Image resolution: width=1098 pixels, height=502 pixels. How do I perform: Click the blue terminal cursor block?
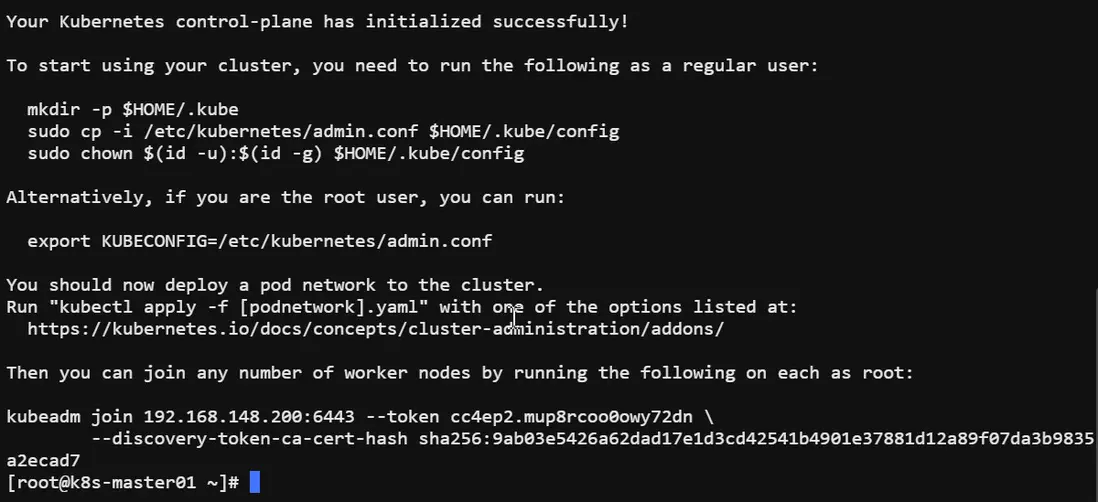(x=255, y=482)
